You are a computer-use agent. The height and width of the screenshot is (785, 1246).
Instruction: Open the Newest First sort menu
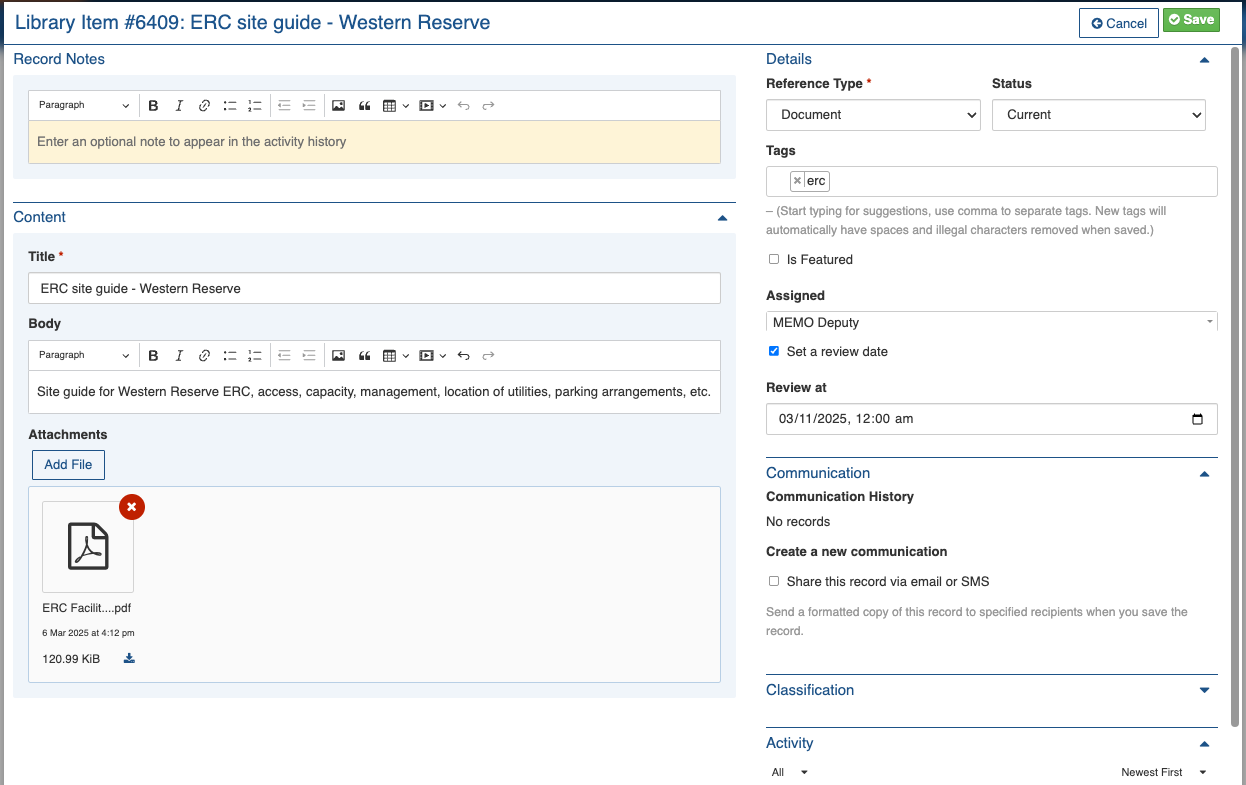1163,772
